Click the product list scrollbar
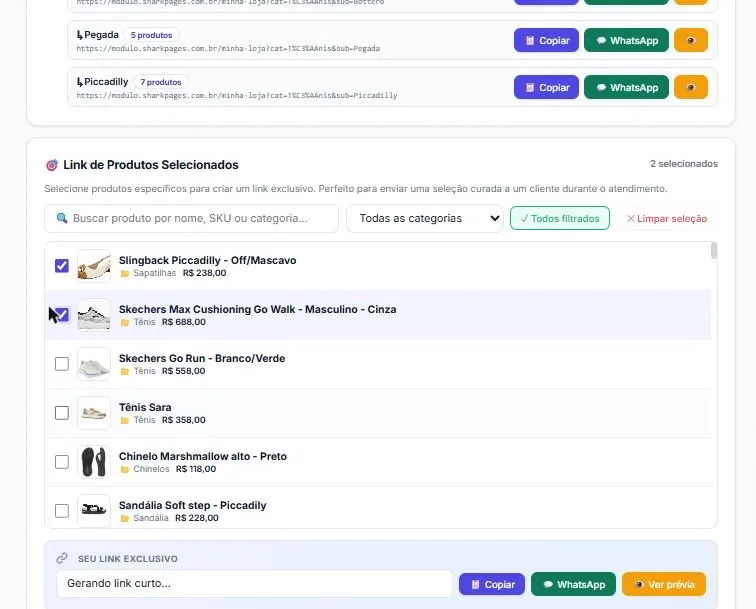756x609 pixels. (714, 251)
